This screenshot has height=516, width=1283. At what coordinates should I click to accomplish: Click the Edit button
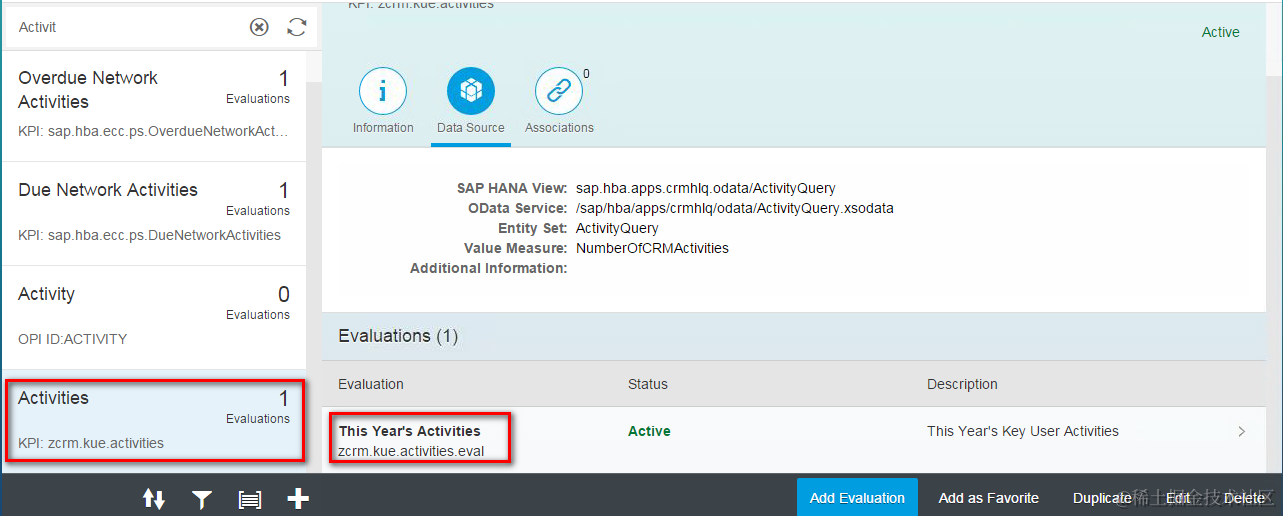(1178, 498)
